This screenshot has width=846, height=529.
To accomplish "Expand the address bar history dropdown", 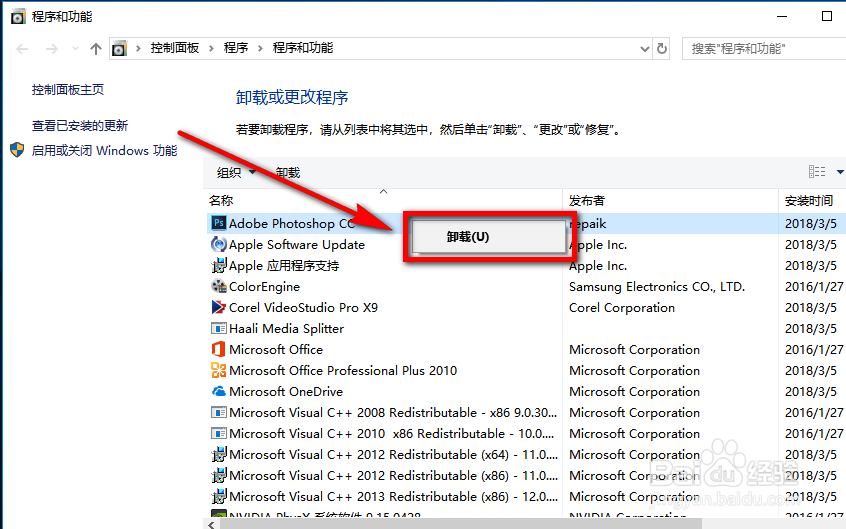I will tap(644, 49).
